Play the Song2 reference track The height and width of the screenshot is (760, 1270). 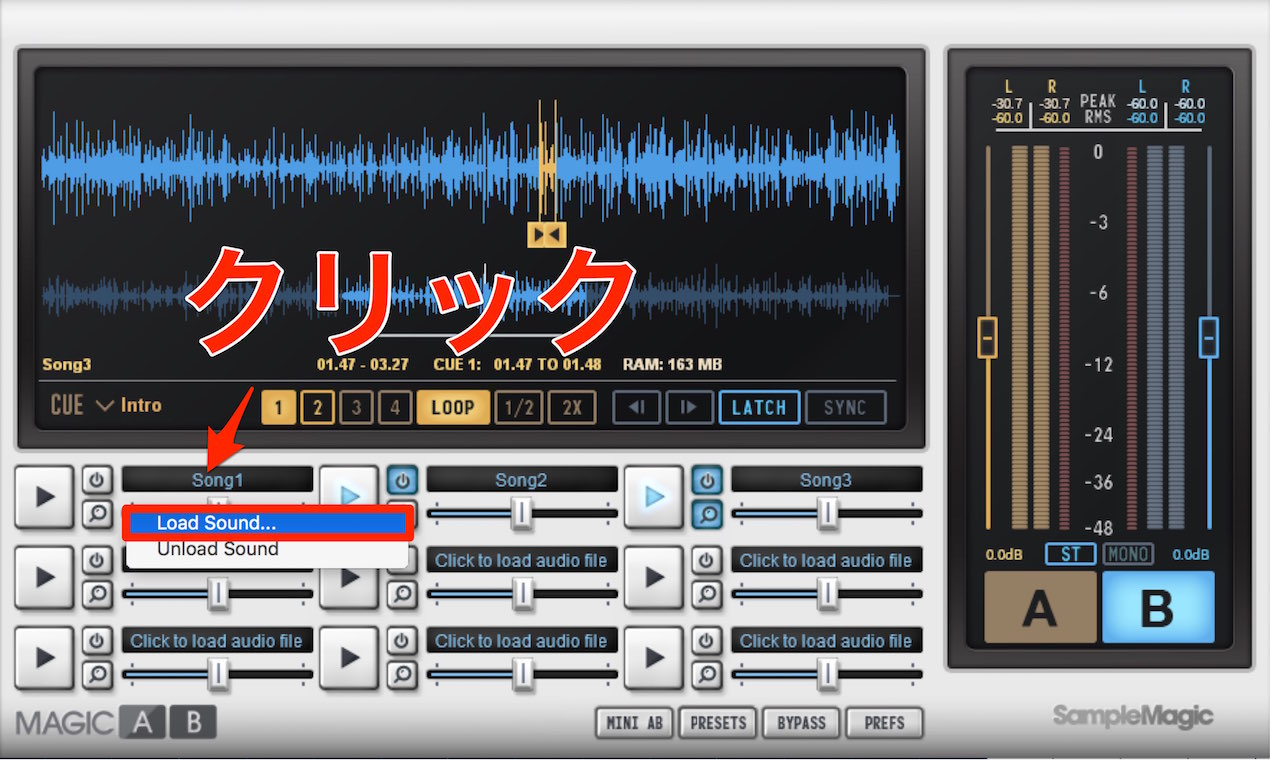coord(349,497)
